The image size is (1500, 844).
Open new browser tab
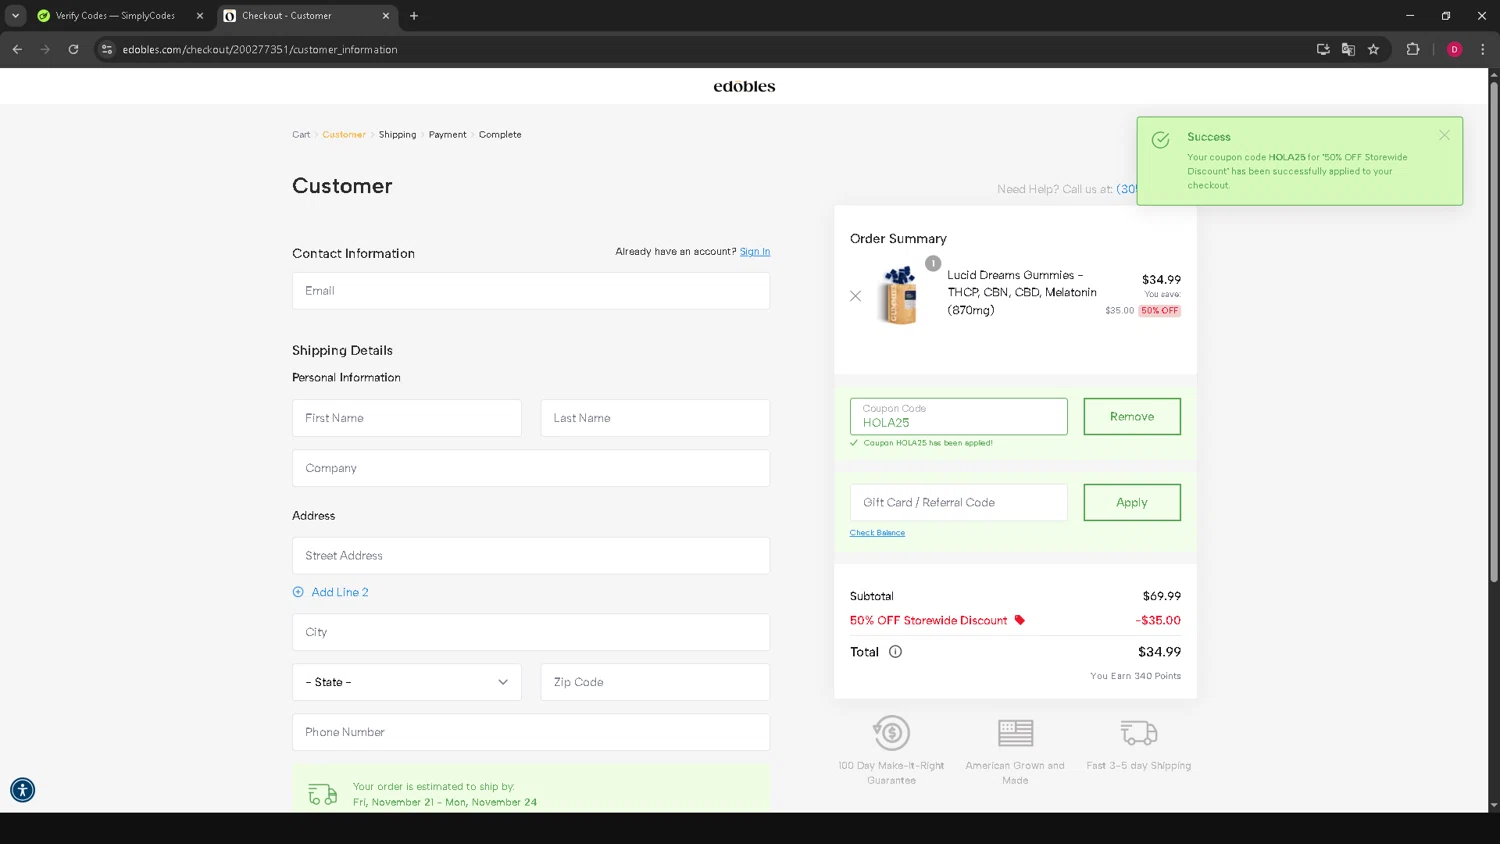pyautogui.click(x=414, y=16)
